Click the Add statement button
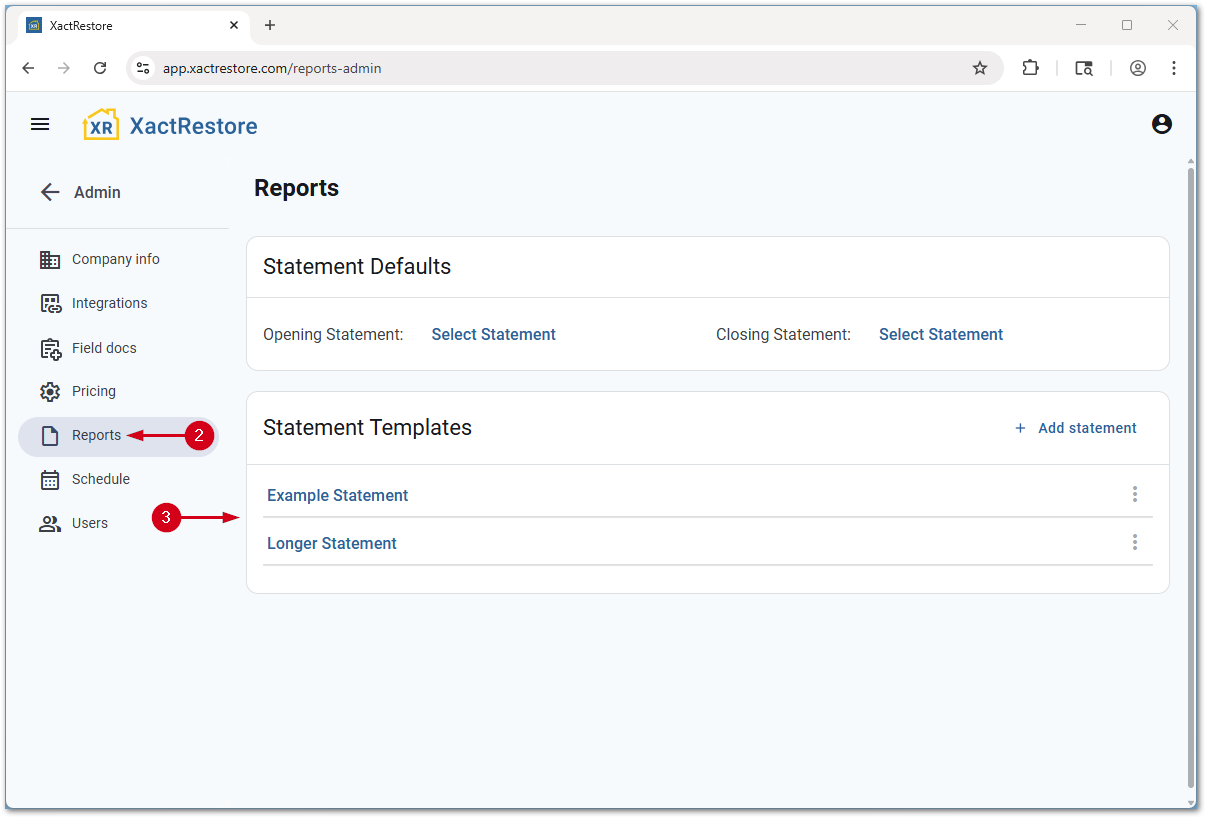 1075,428
